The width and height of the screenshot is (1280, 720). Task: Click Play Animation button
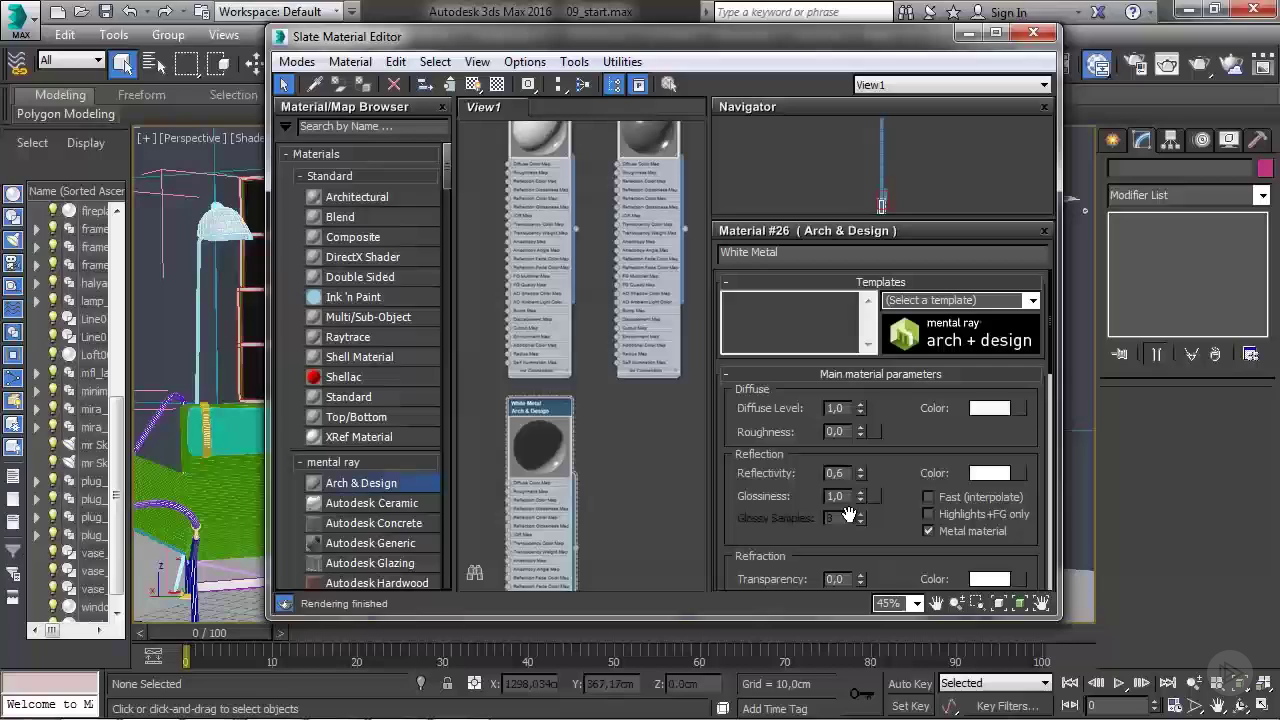[x=1119, y=683]
